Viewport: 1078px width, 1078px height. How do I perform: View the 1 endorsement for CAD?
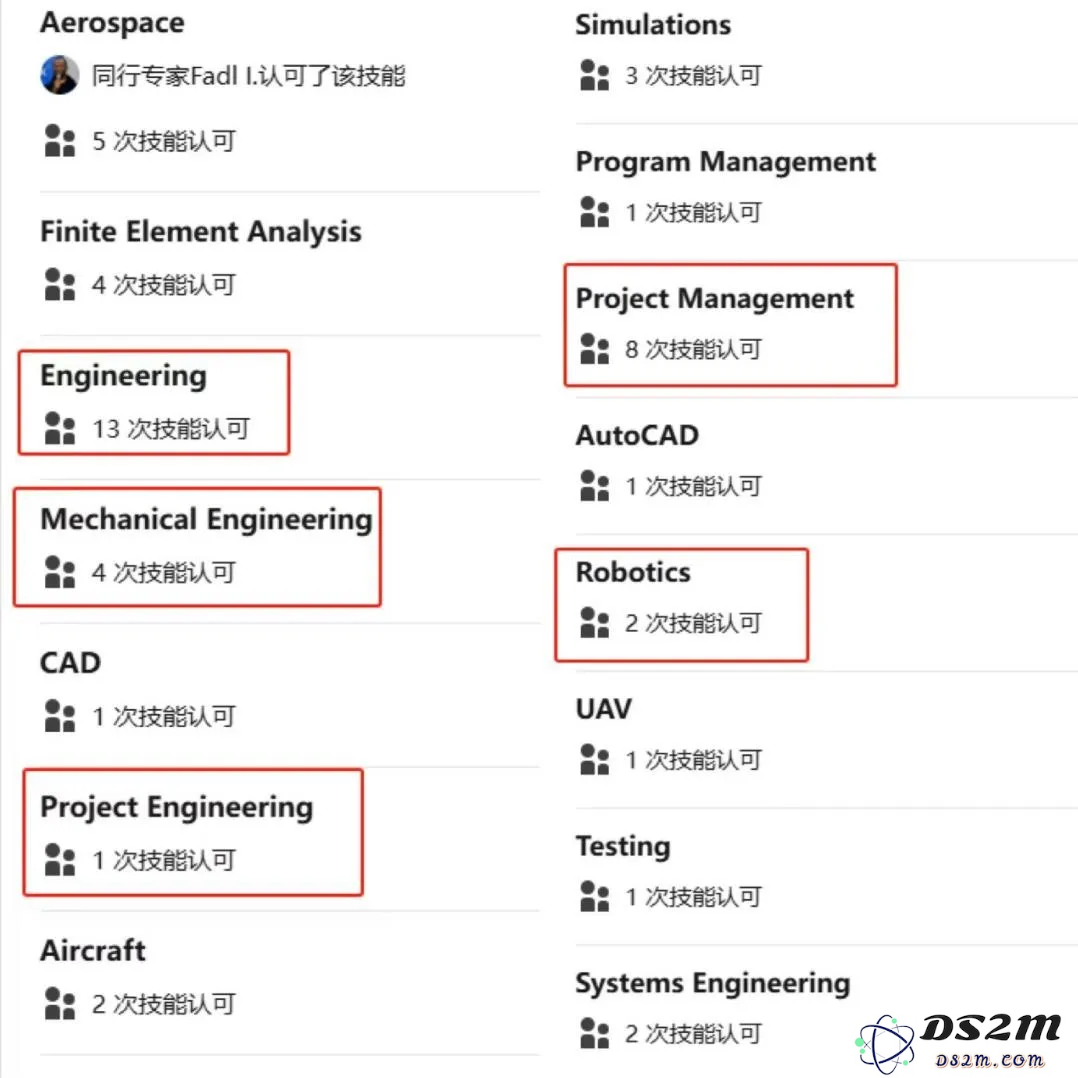click(164, 716)
